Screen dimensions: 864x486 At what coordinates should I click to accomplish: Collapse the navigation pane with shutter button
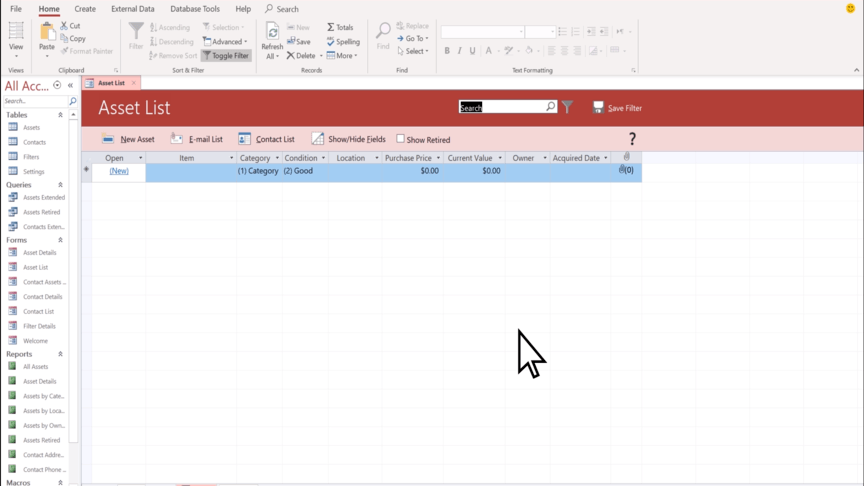(70, 86)
